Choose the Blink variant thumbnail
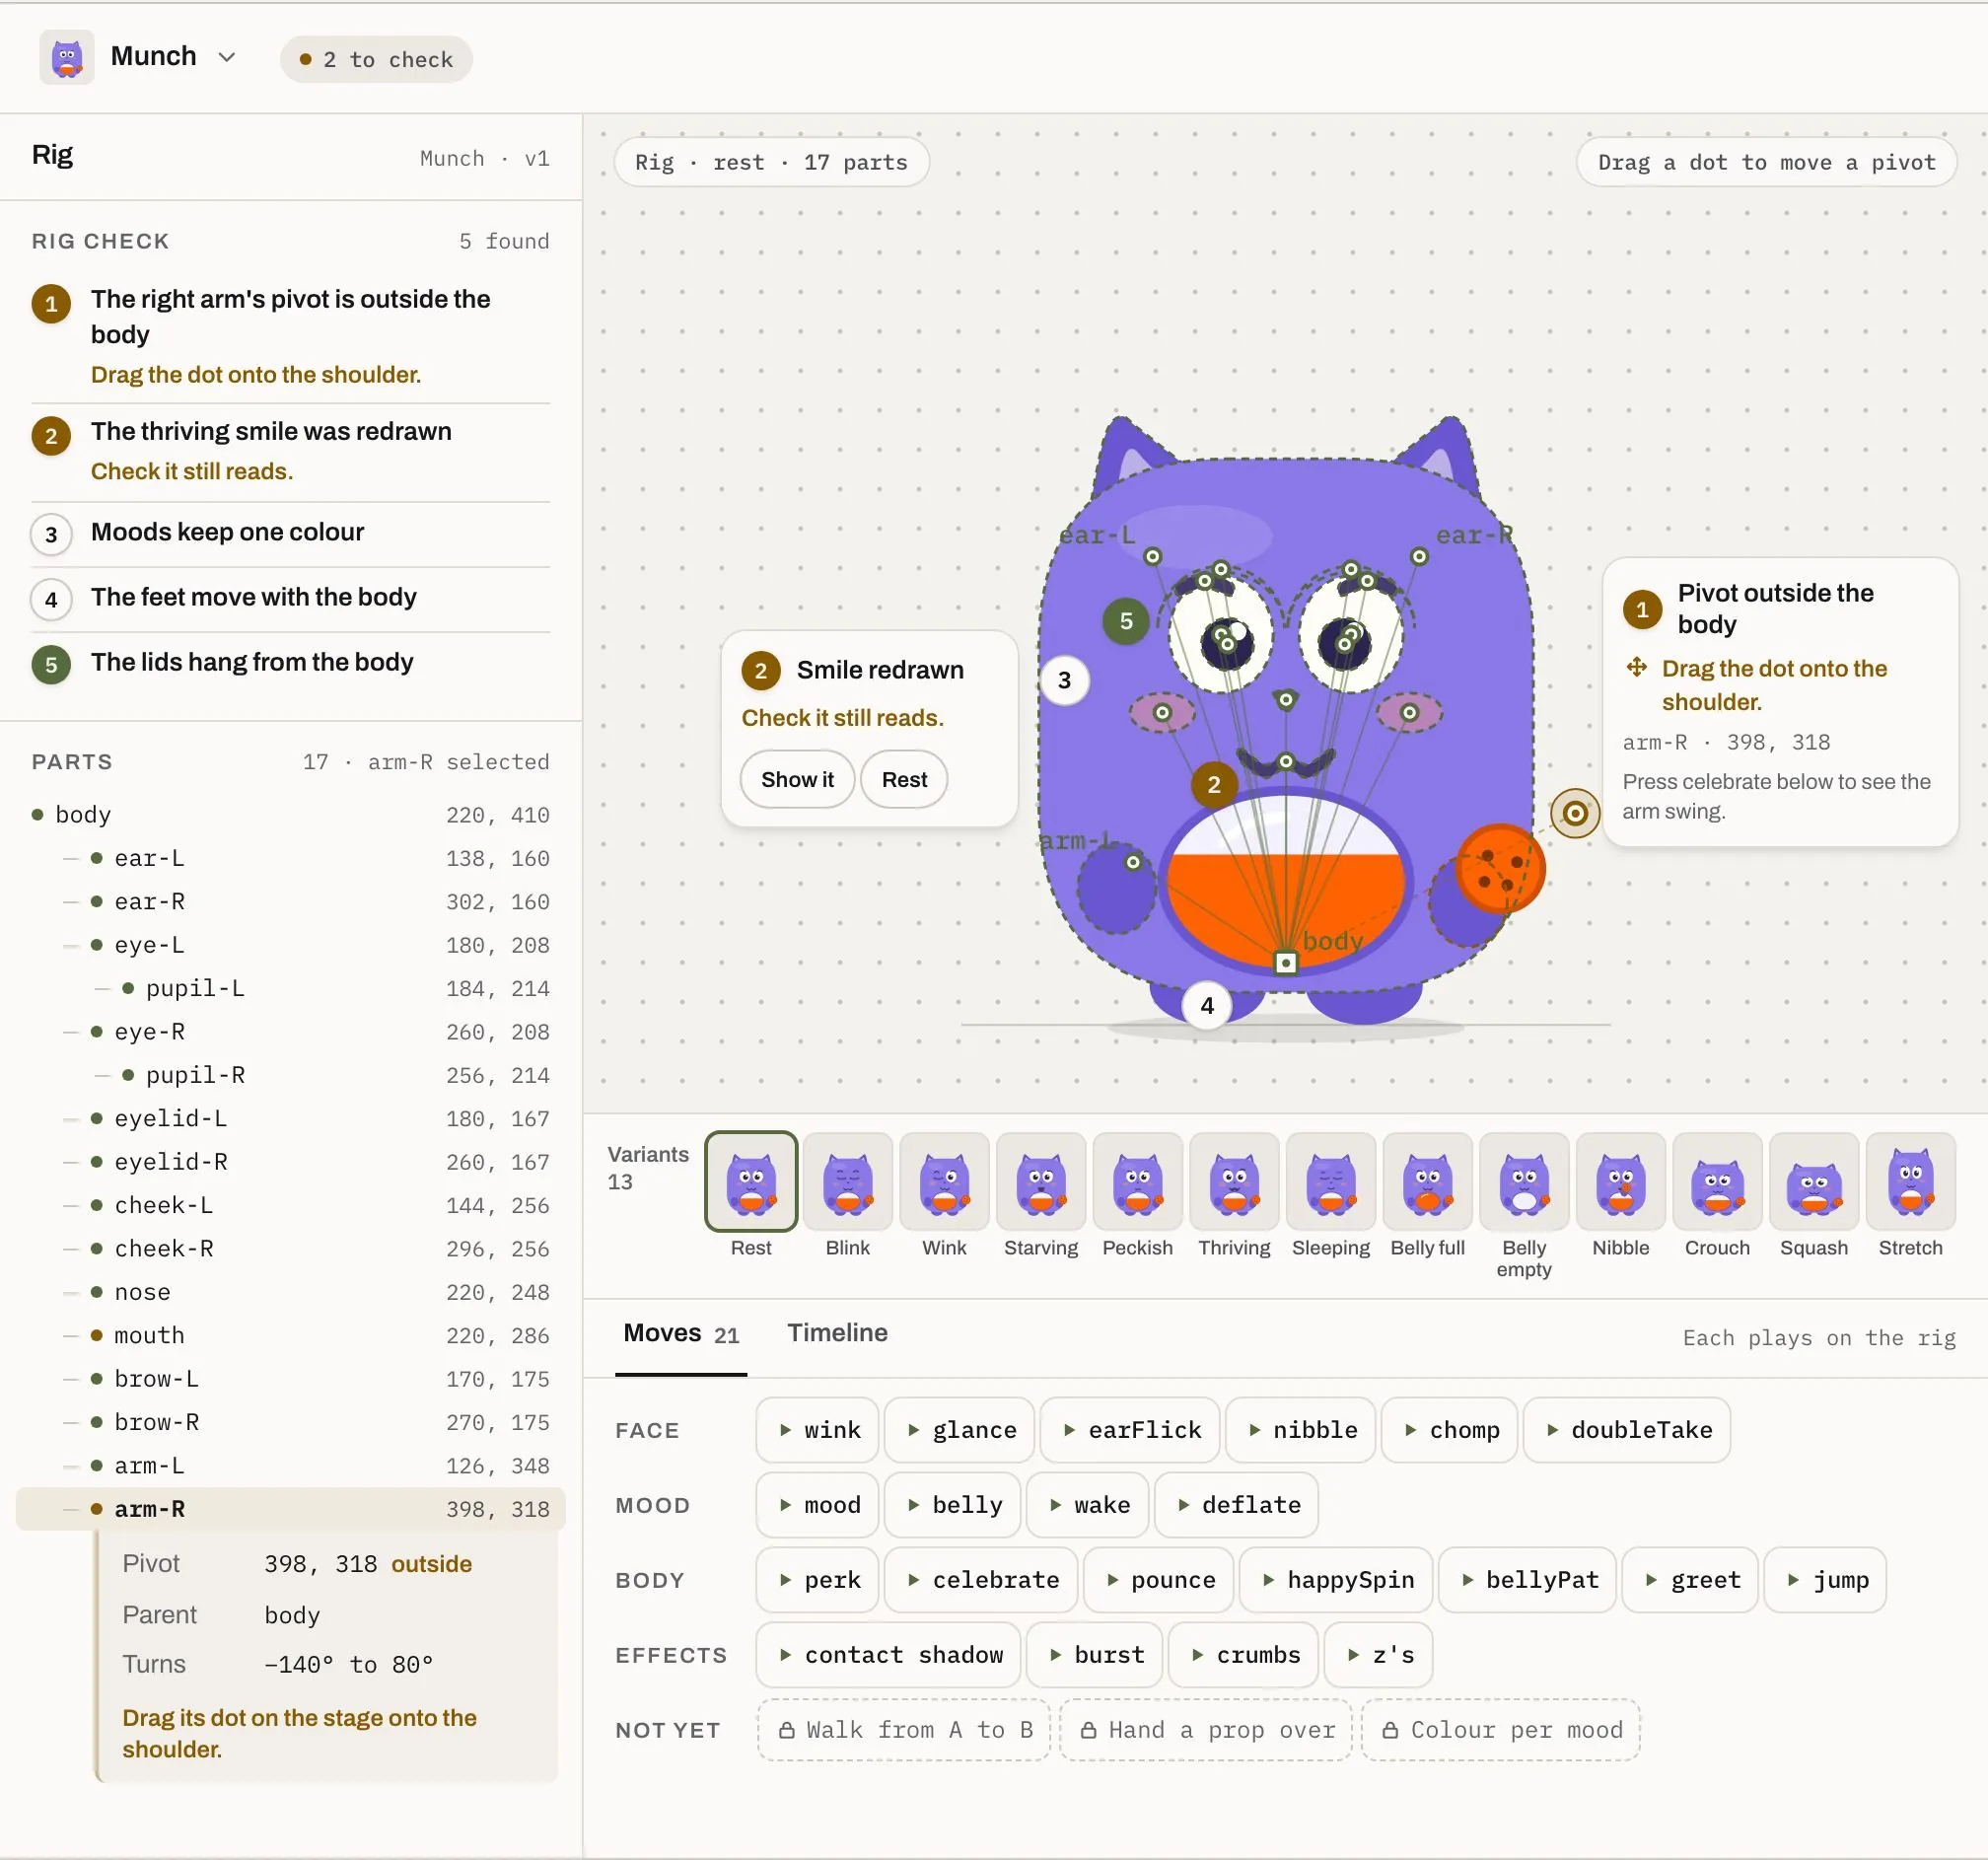 coord(848,1182)
